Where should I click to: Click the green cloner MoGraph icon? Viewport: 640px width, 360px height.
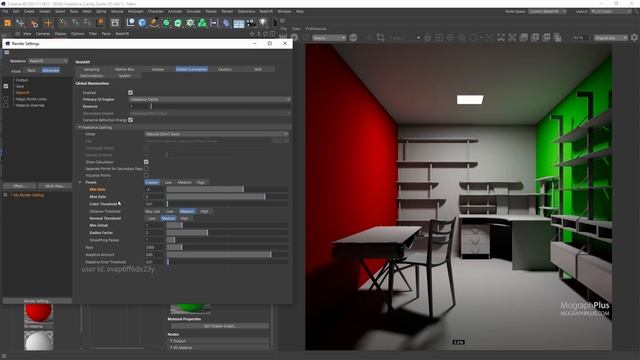pos(202,23)
